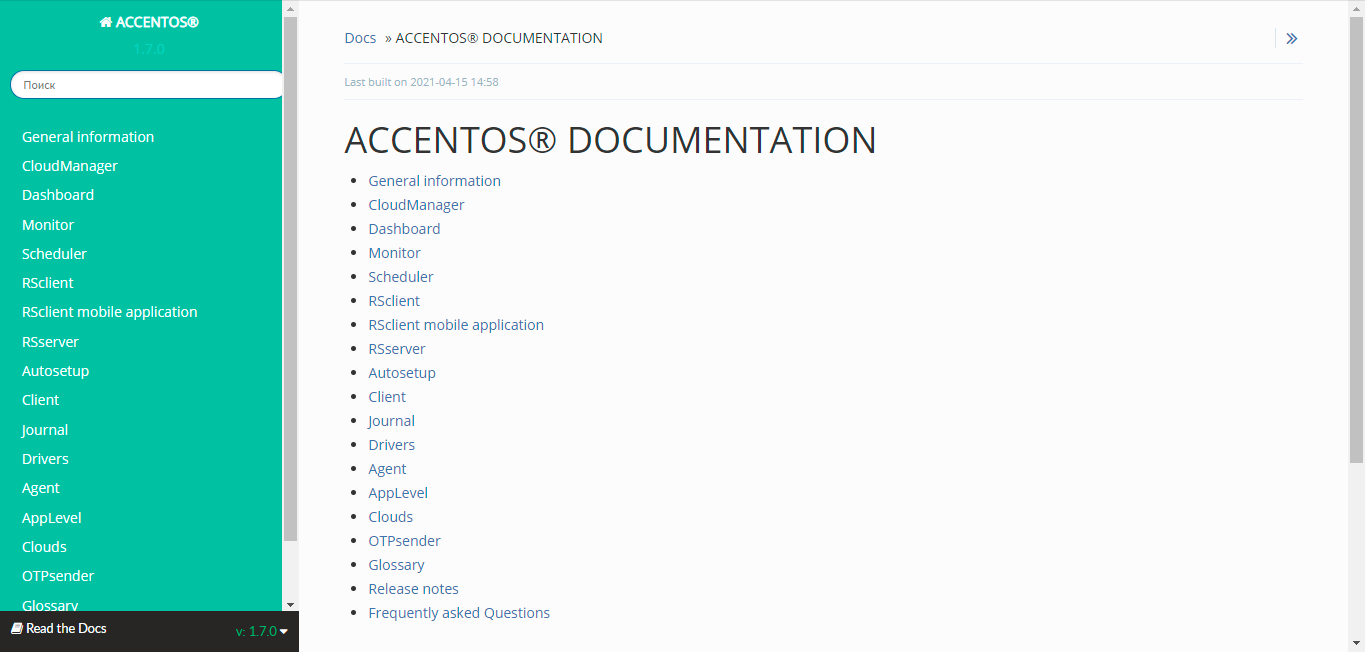Select Monitor in the sidebar menu
This screenshot has height=652, width=1365.
tap(48, 225)
